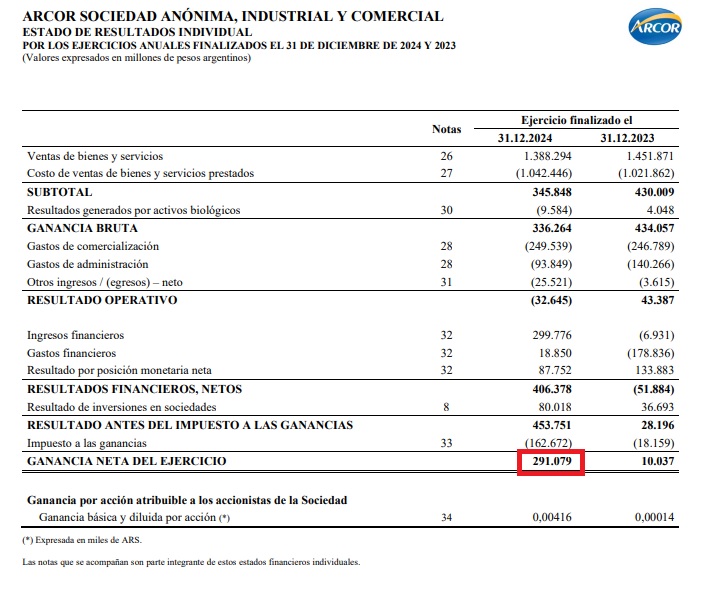This screenshot has height=615, width=716.
Task: Click the 31.12.2024 column header
Action: coord(525,138)
